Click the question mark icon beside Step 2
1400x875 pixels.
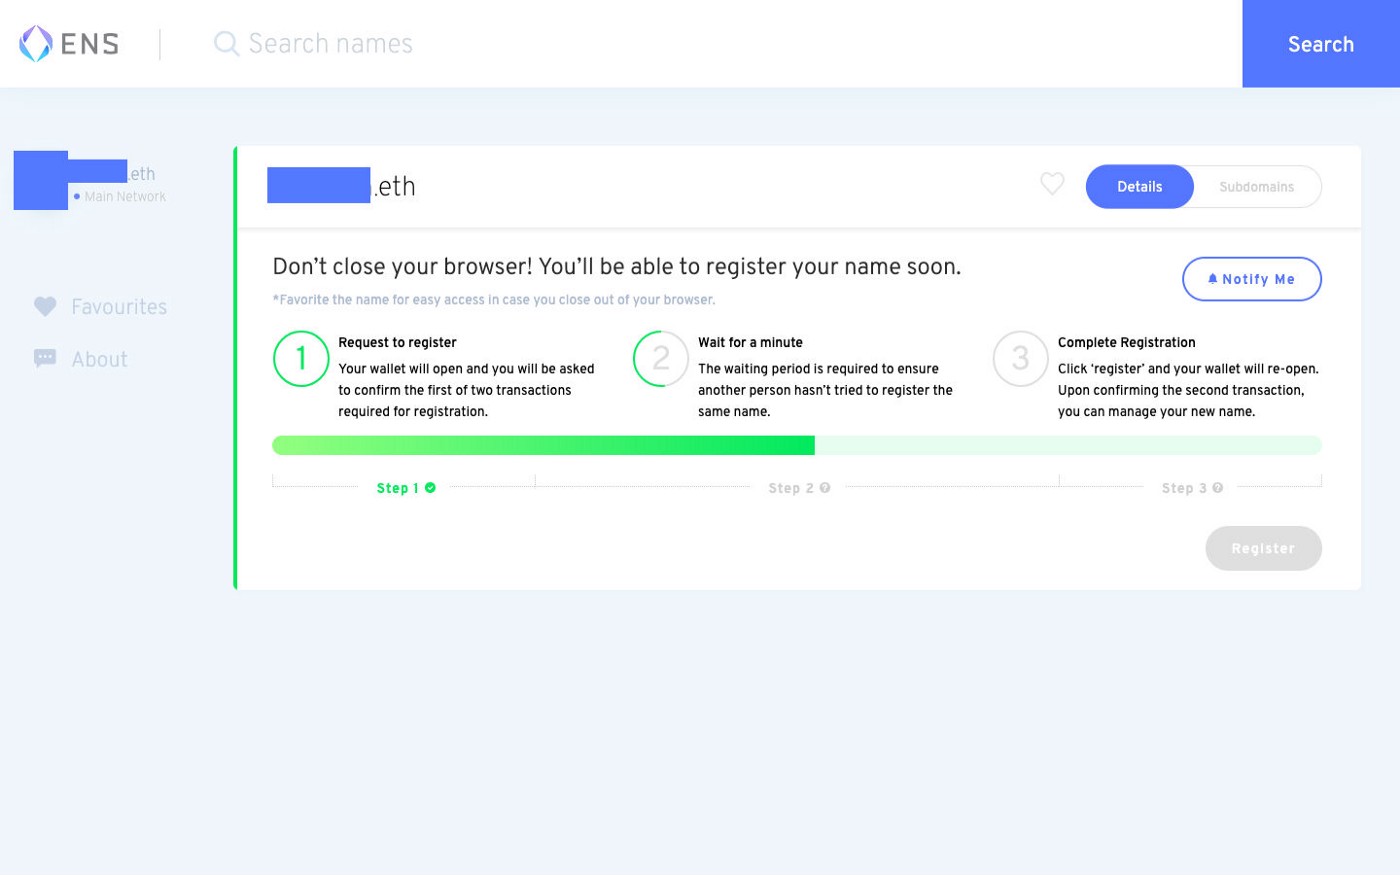click(825, 488)
